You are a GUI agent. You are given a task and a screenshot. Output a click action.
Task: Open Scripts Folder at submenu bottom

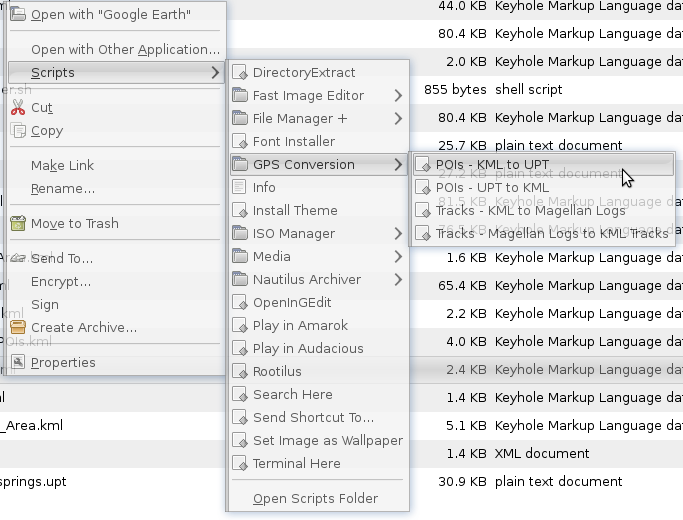pyautogui.click(x=318, y=498)
